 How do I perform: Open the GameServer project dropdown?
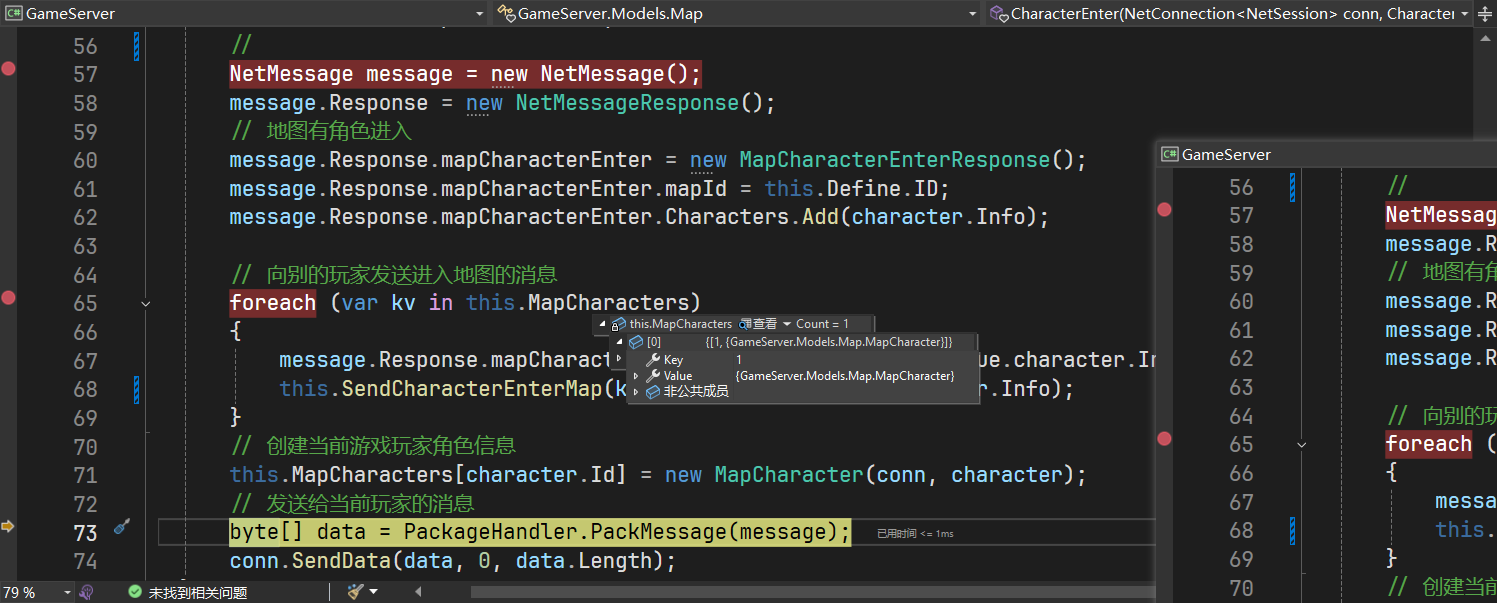(479, 14)
